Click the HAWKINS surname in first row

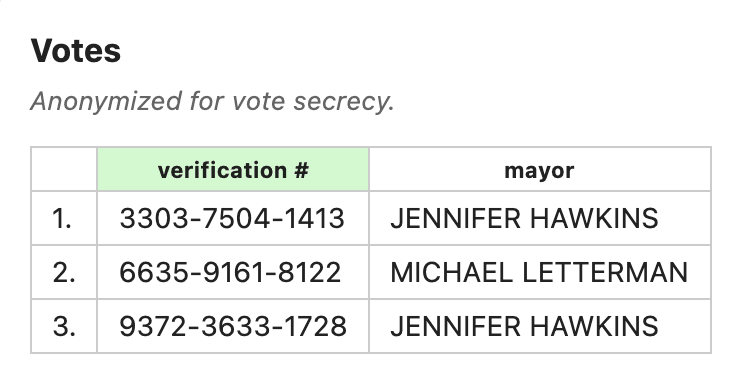pyautogui.click(x=594, y=218)
